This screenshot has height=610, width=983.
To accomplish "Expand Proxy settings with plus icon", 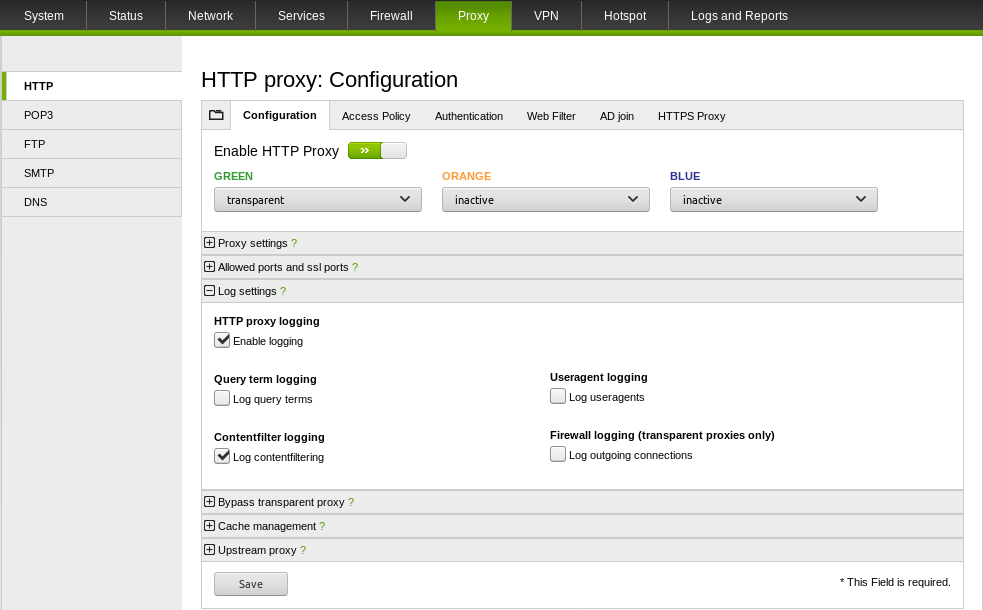I will point(209,243).
